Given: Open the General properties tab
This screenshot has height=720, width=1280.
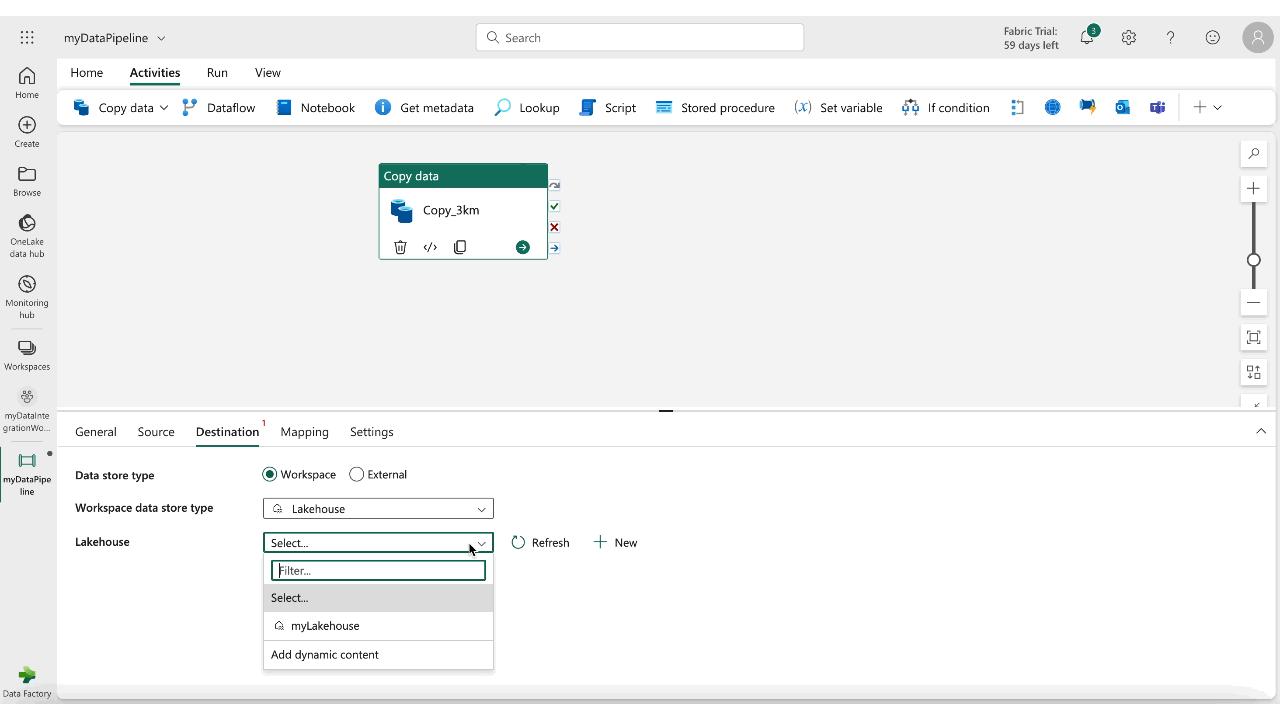Looking at the screenshot, I should pyautogui.click(x=96, y=432).
